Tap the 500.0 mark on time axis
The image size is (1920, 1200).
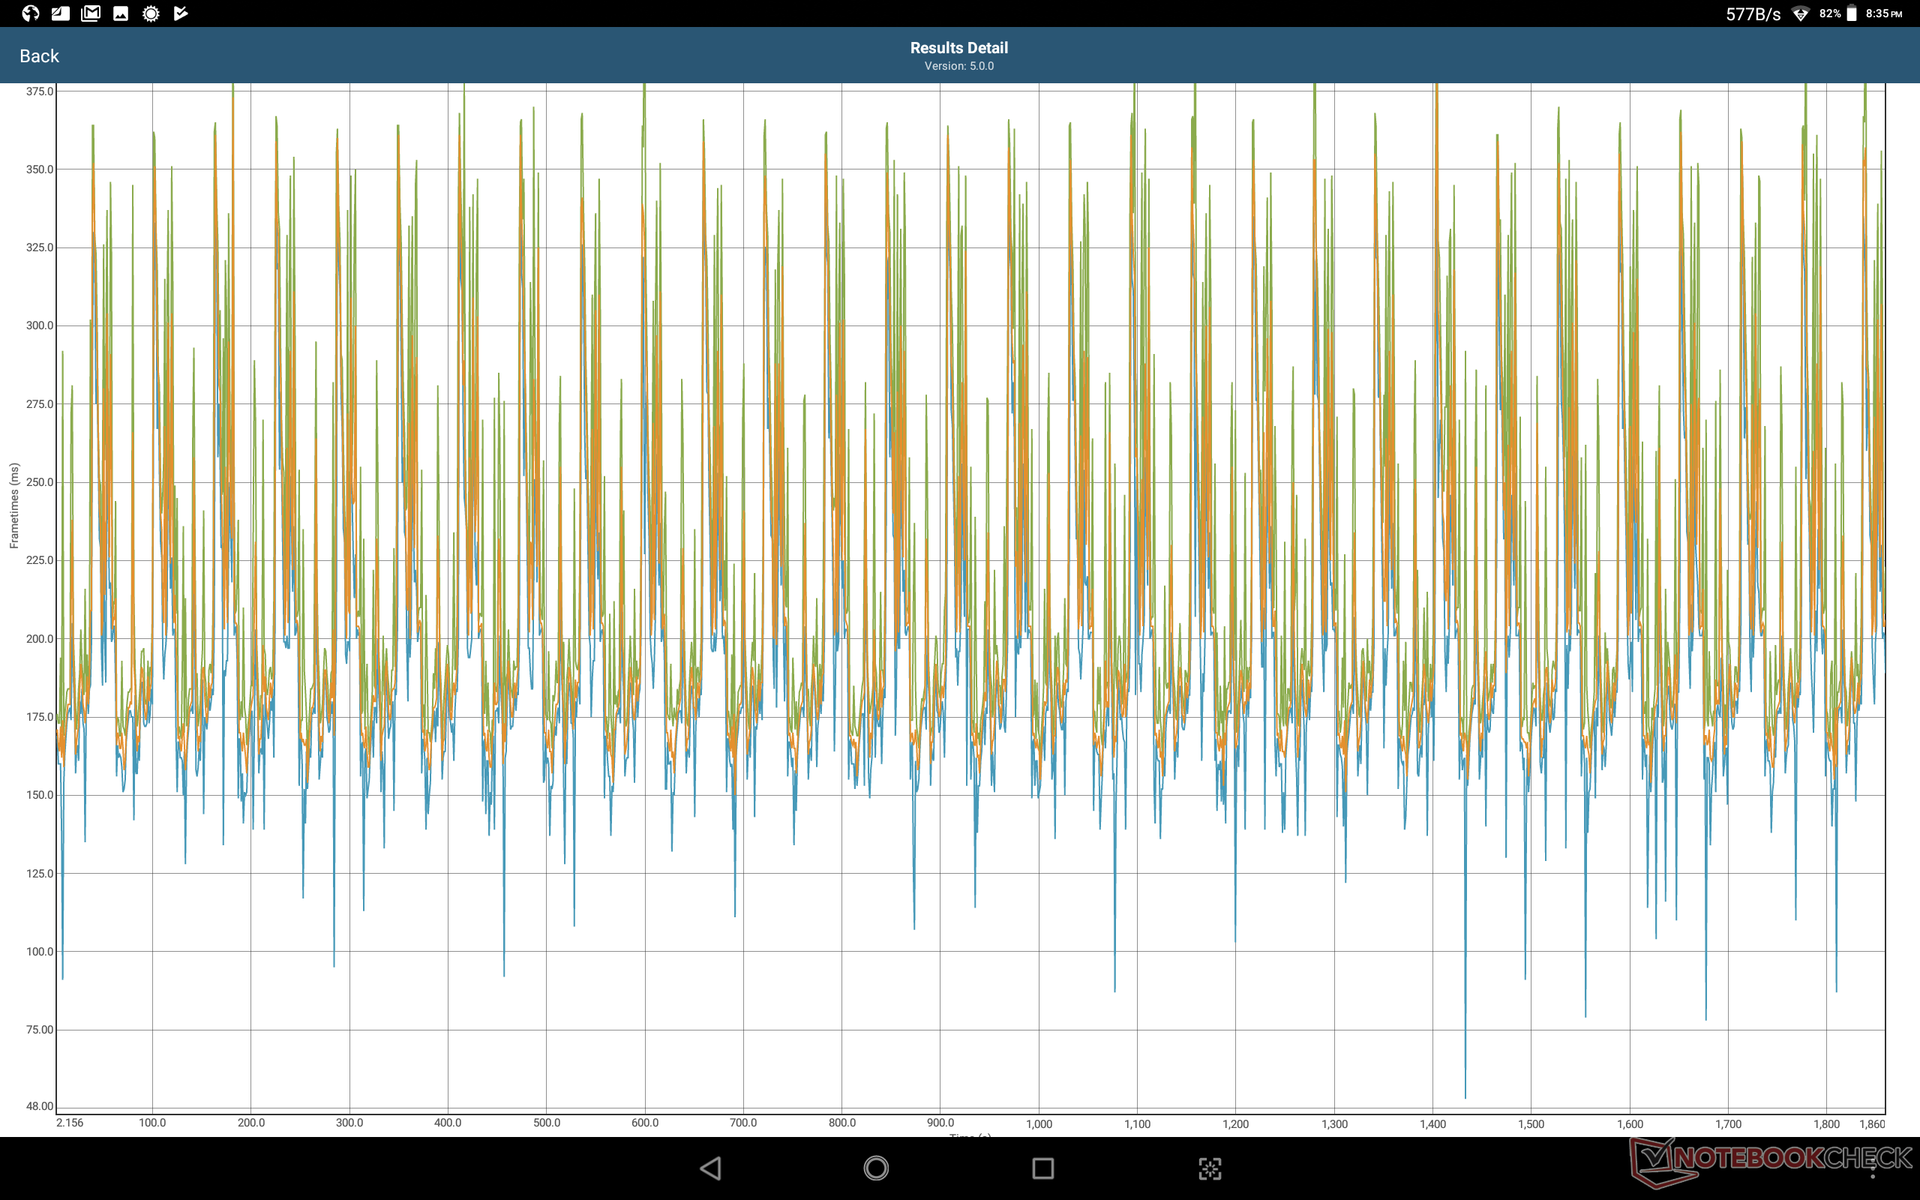coord(546,1123)
